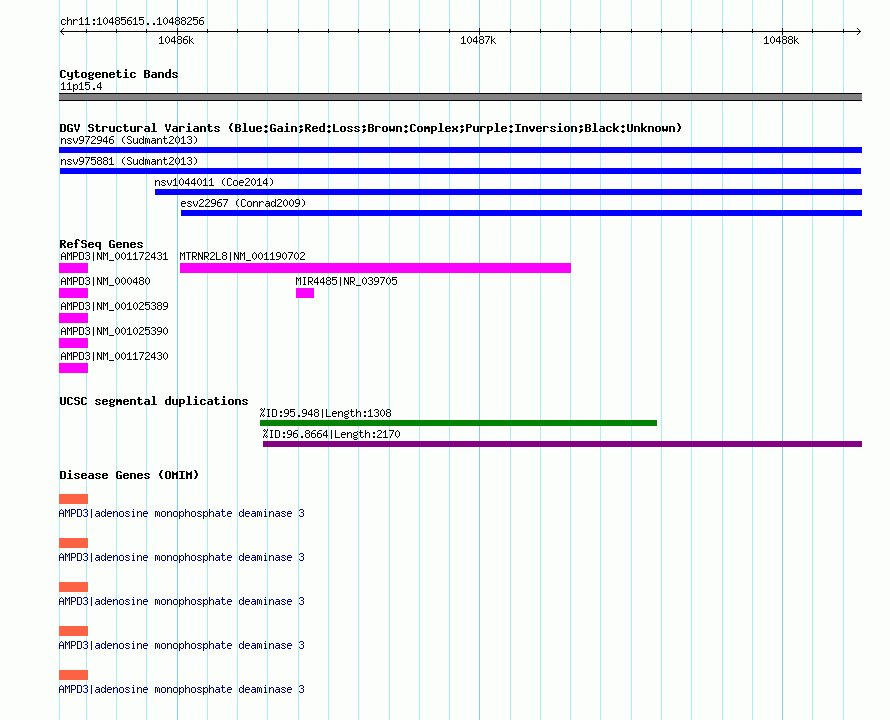Click the magenta block under AMPD3|NM_001025390
Viewport: 890px width, 720px height.
click(73, 343)
